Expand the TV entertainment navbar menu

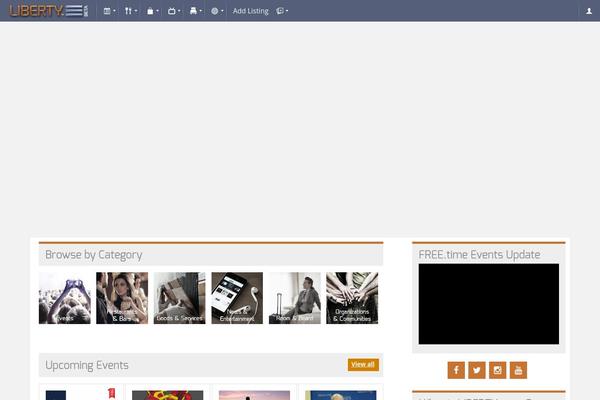174,11
